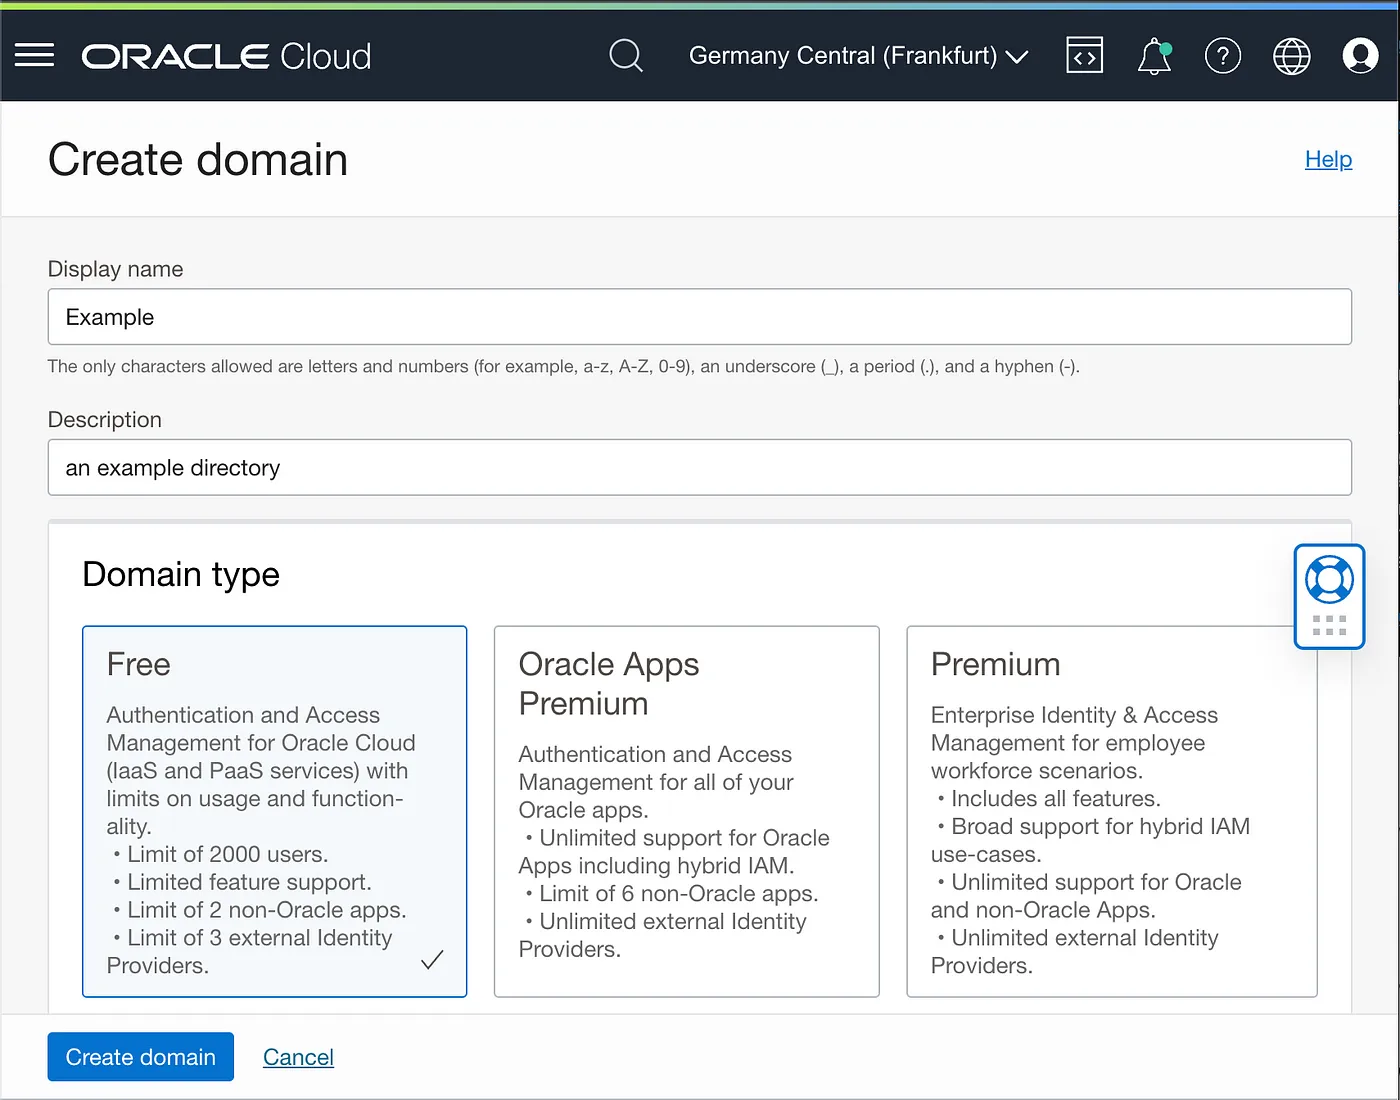1400x1100 pixels.
Task: Open the notifications bell icon
Action: [x=1154, y=56]
